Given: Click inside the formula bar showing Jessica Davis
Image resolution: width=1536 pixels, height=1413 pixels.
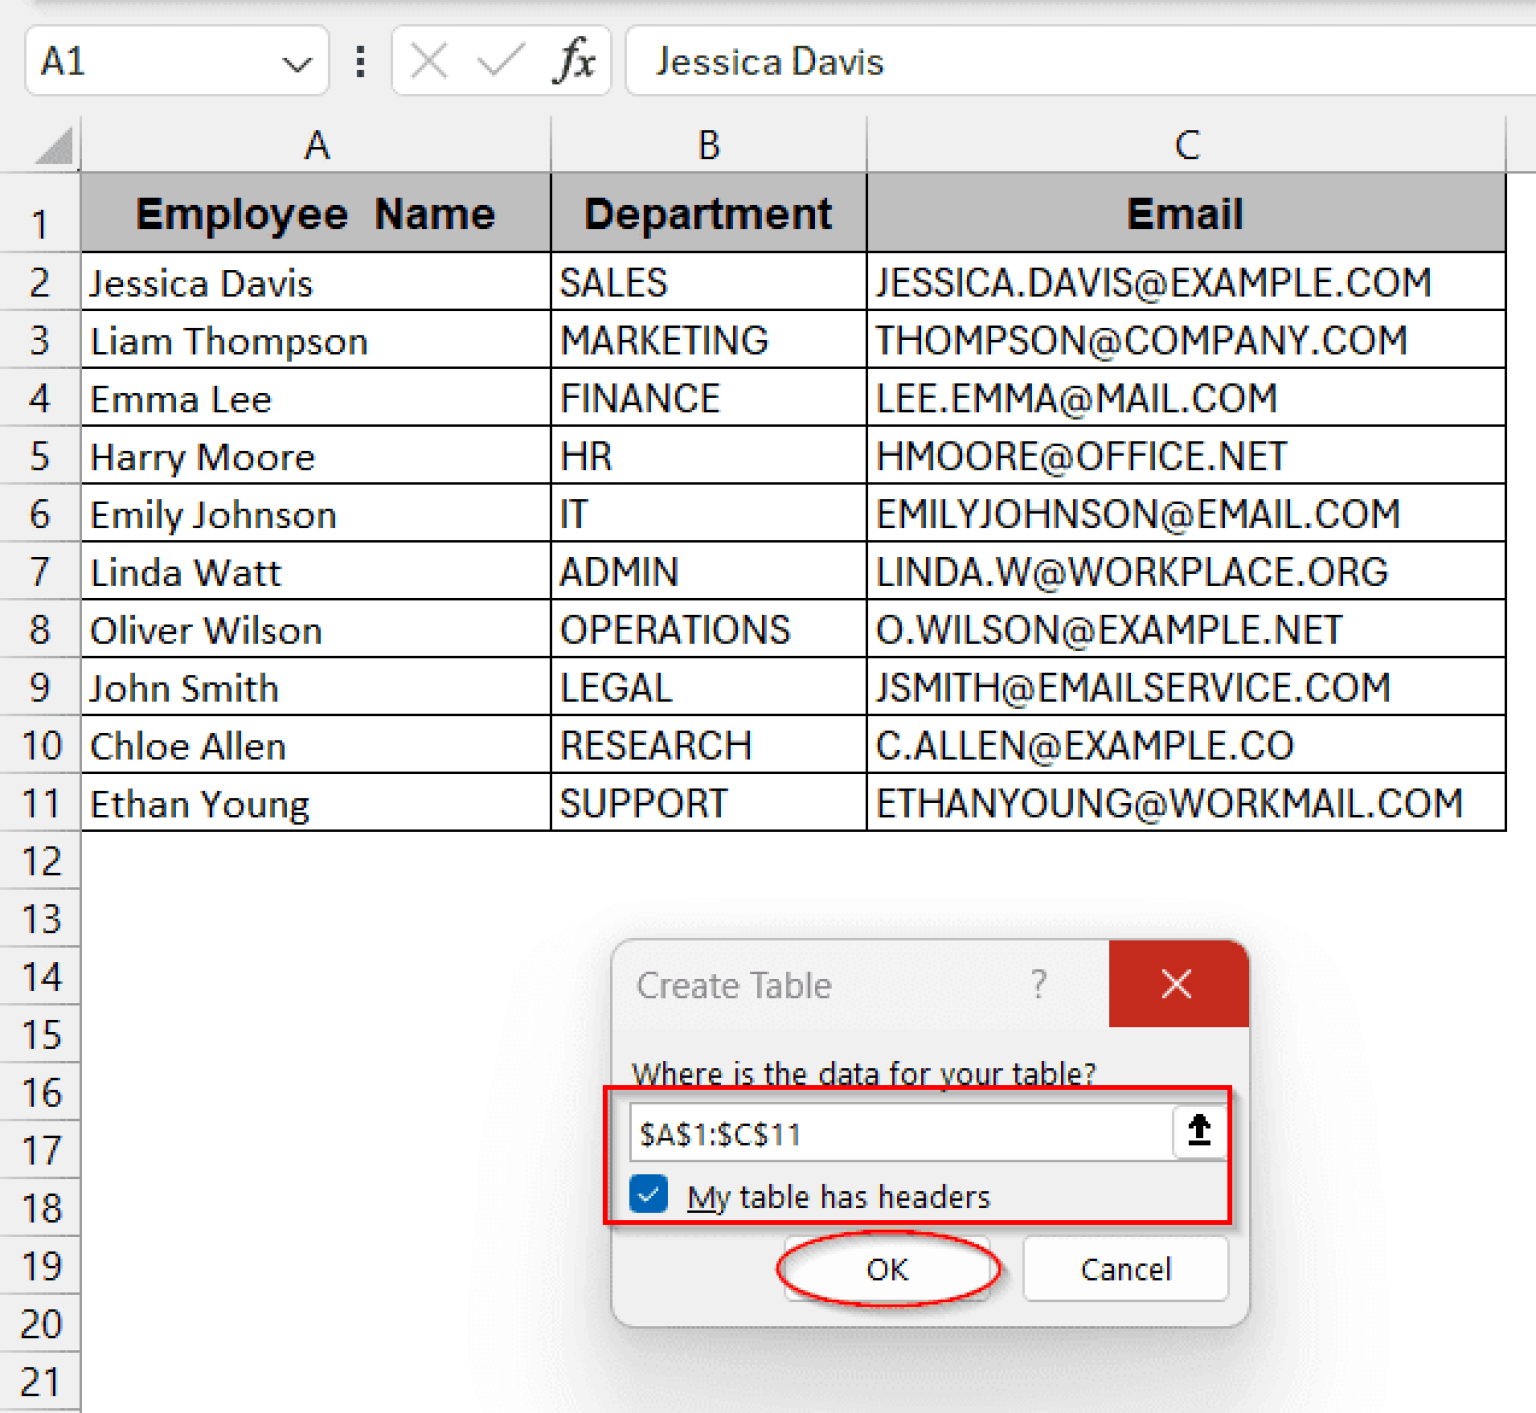Looking at the screenshot, I should click(900, 61).
